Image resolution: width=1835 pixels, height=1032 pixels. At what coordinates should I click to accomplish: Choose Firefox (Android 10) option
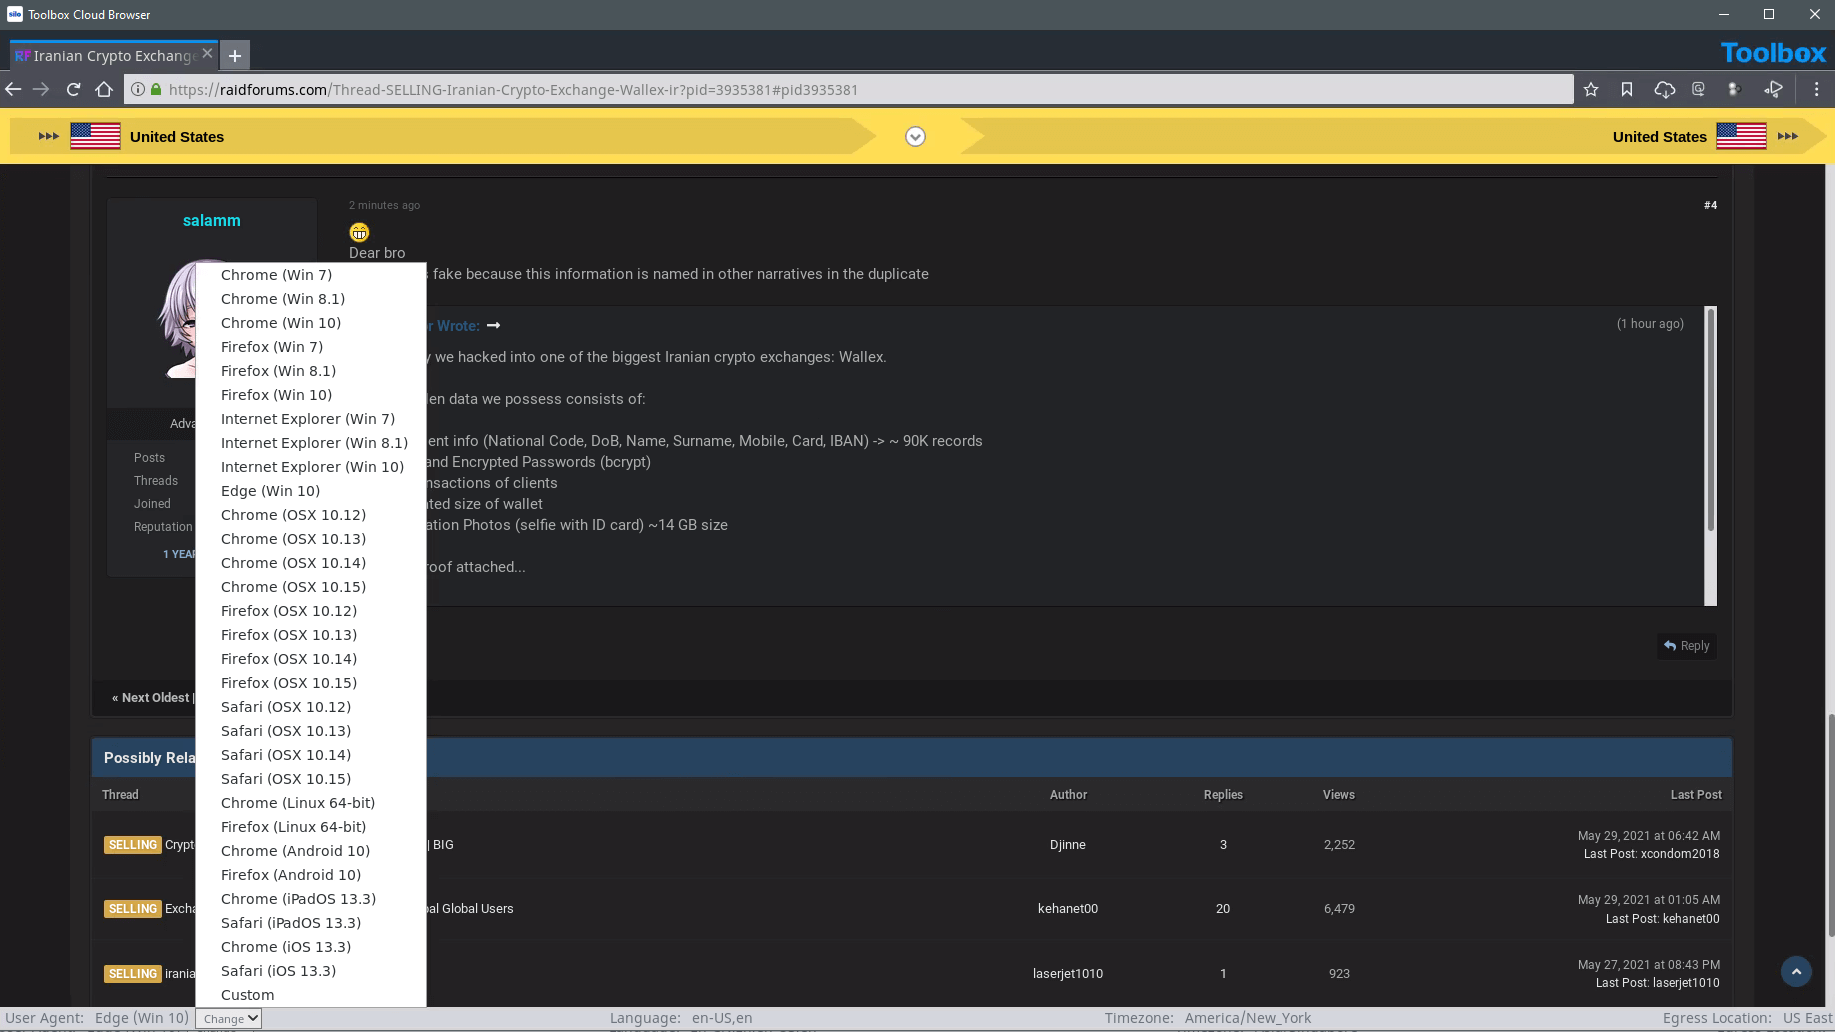click(x=310, y=875)
